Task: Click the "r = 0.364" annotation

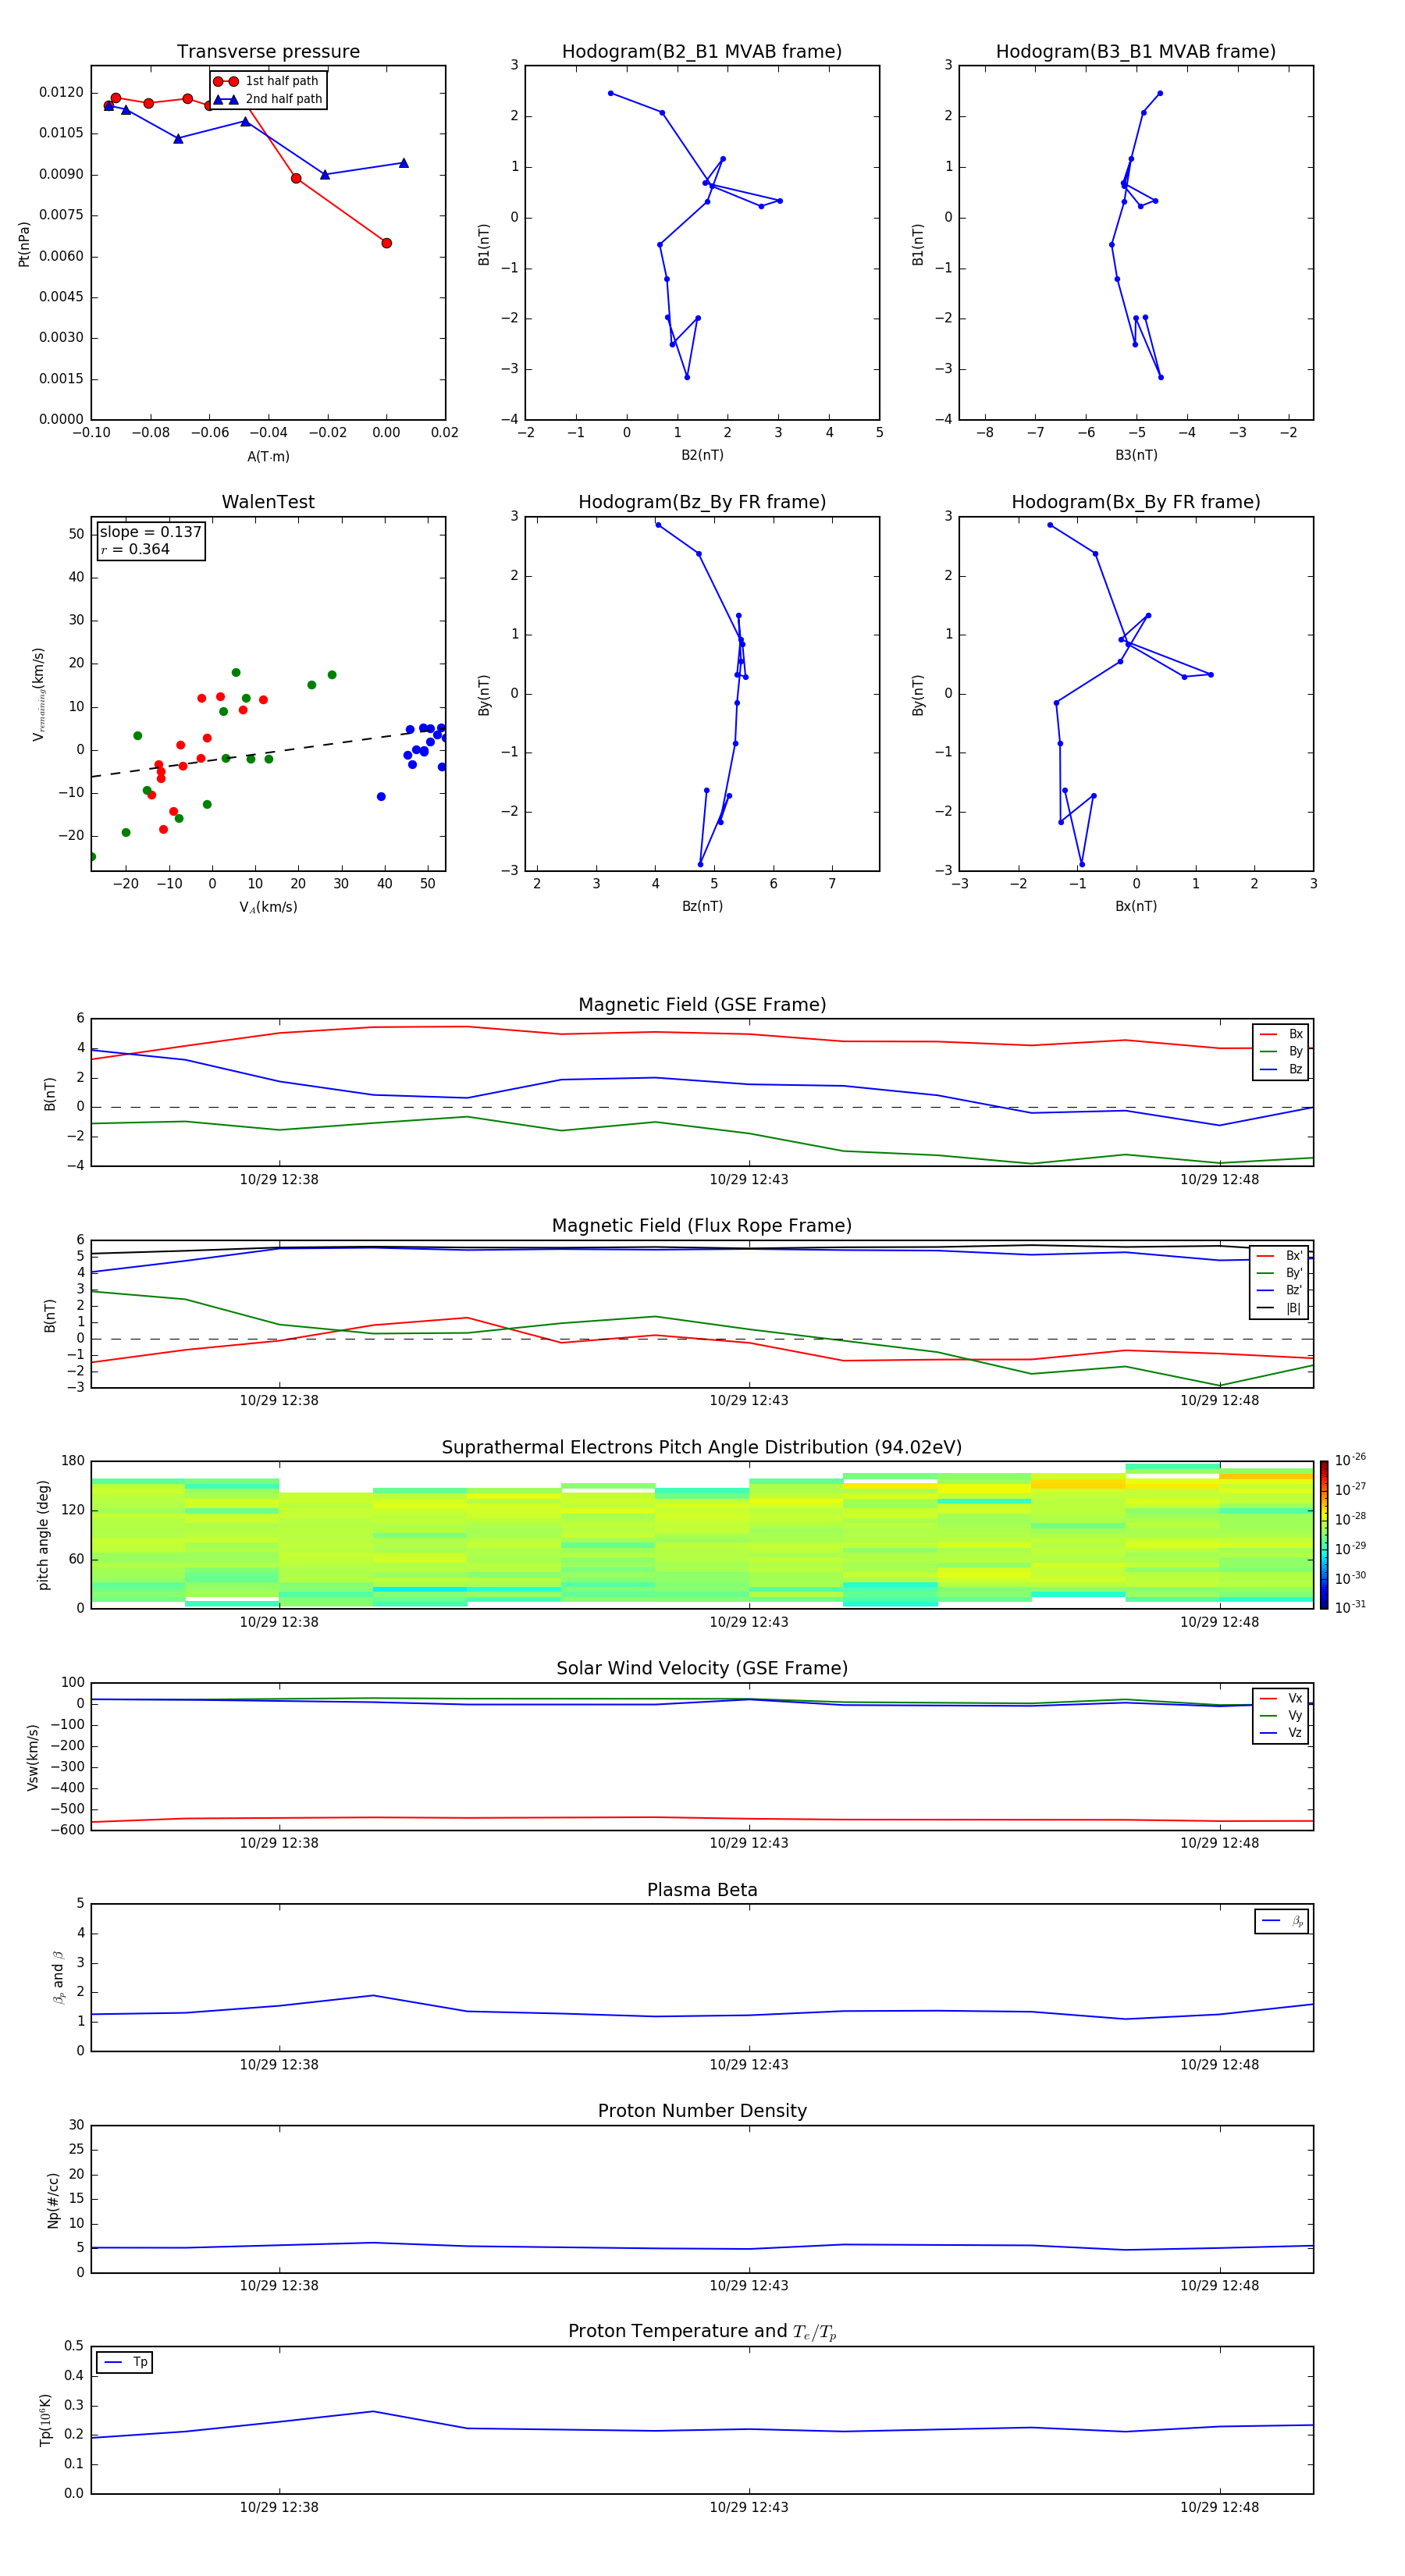Action: (135, 549)
